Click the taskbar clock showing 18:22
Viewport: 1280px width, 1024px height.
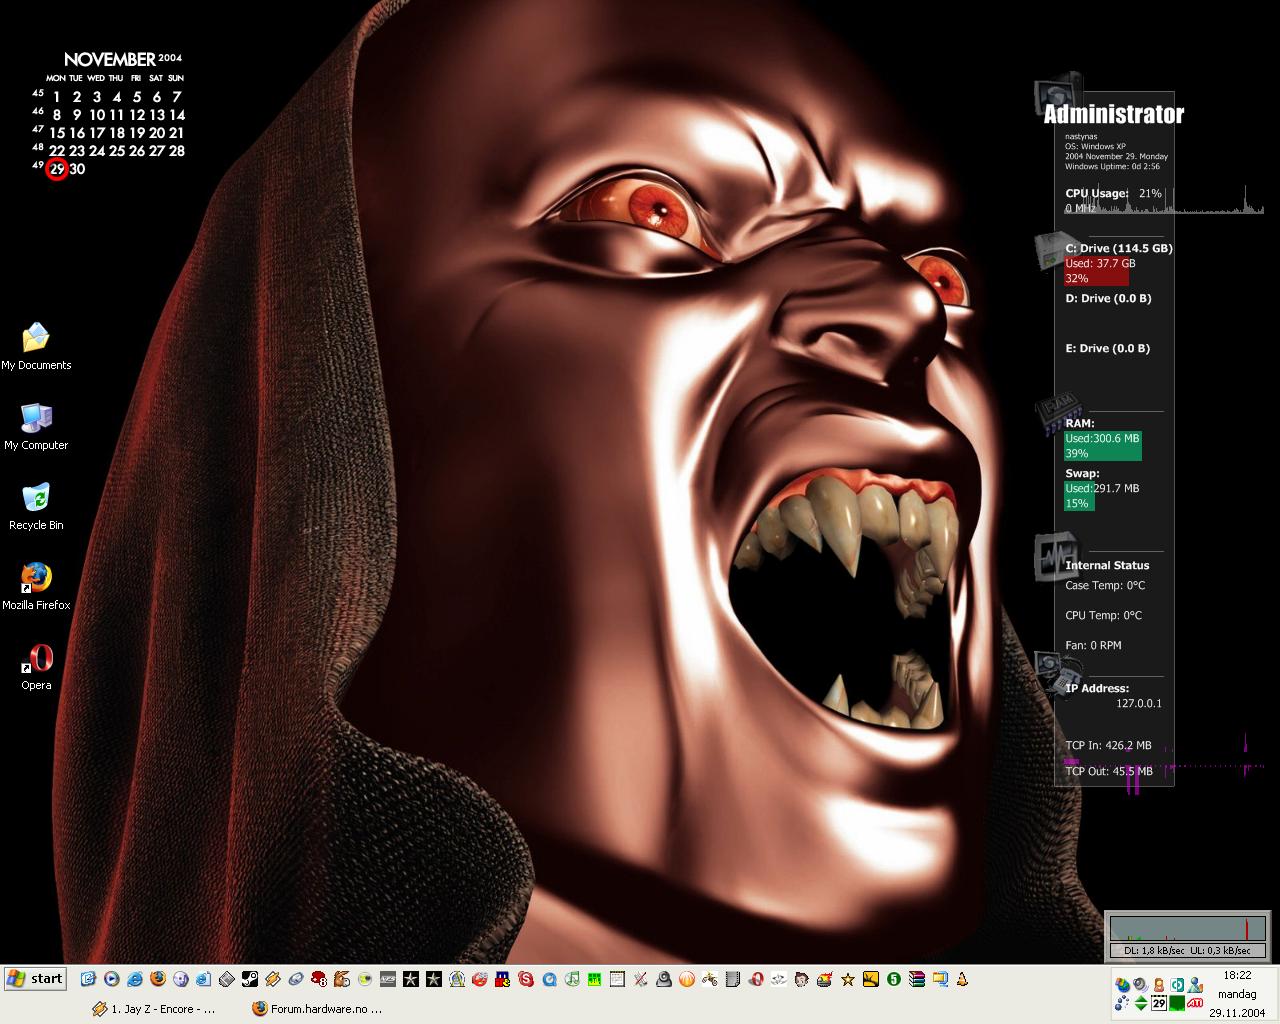click(x=1237, y=975)
